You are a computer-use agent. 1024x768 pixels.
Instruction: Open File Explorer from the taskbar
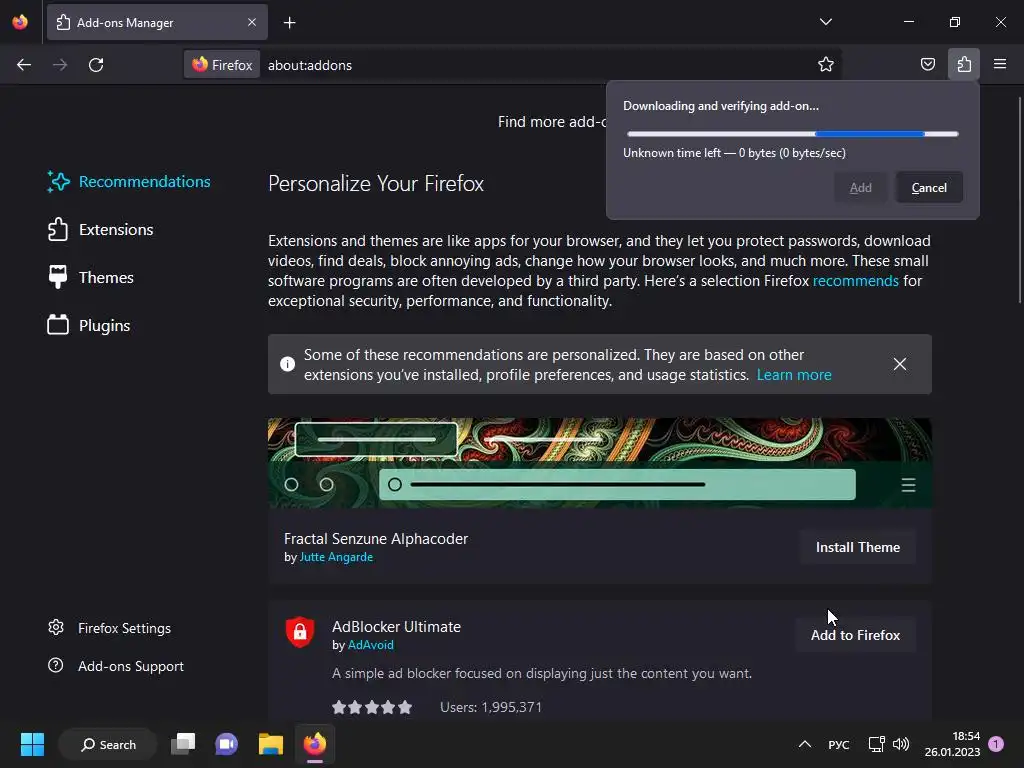click(270, 744)
